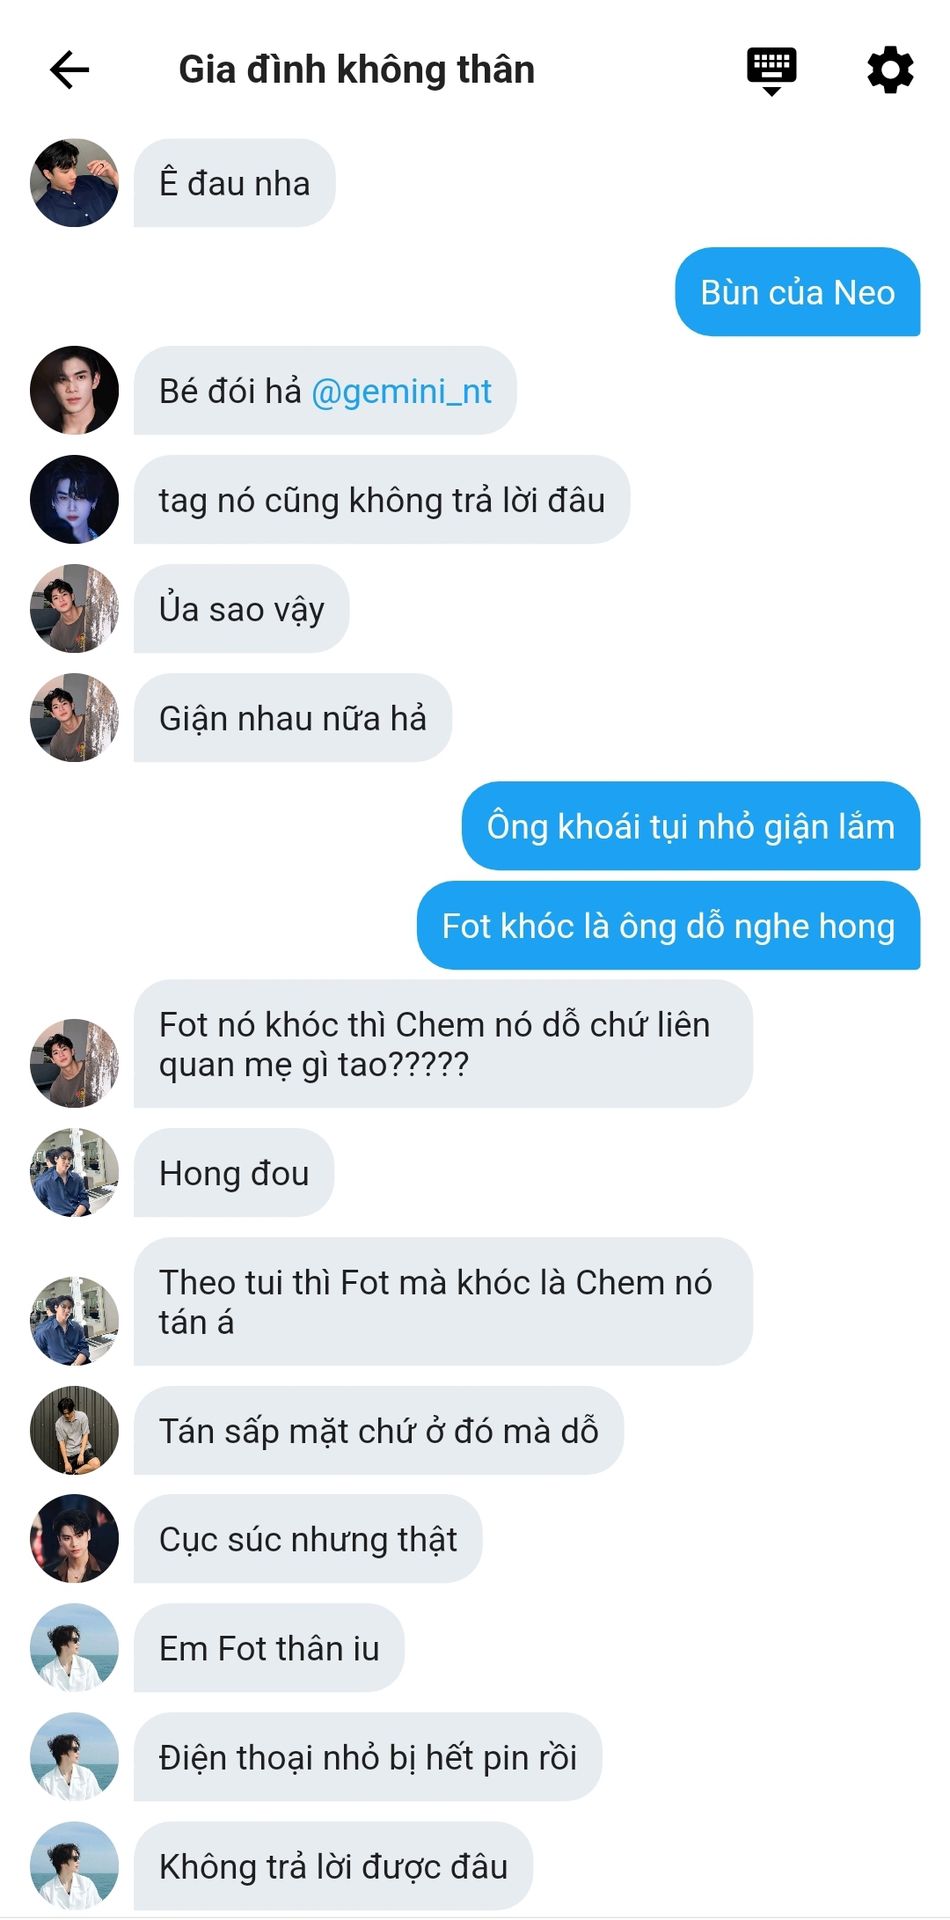Tap message "Theo tui thì Fot mà khóc"
The width and height of the screenshot is (950, 1920).
click(x=443, y=1302)
